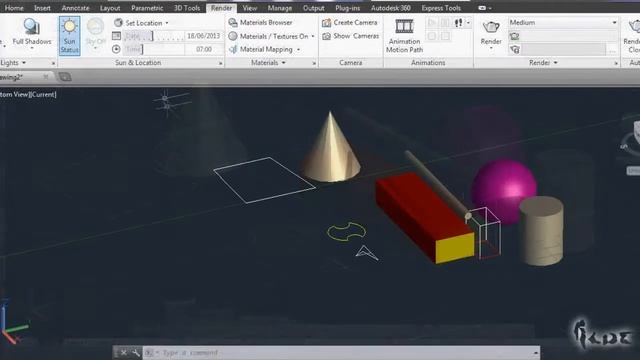This screenshot has width=640, height=360.
Task: Expand the Lights panel title
Action: pyautogui.click(x=13, y=63)
